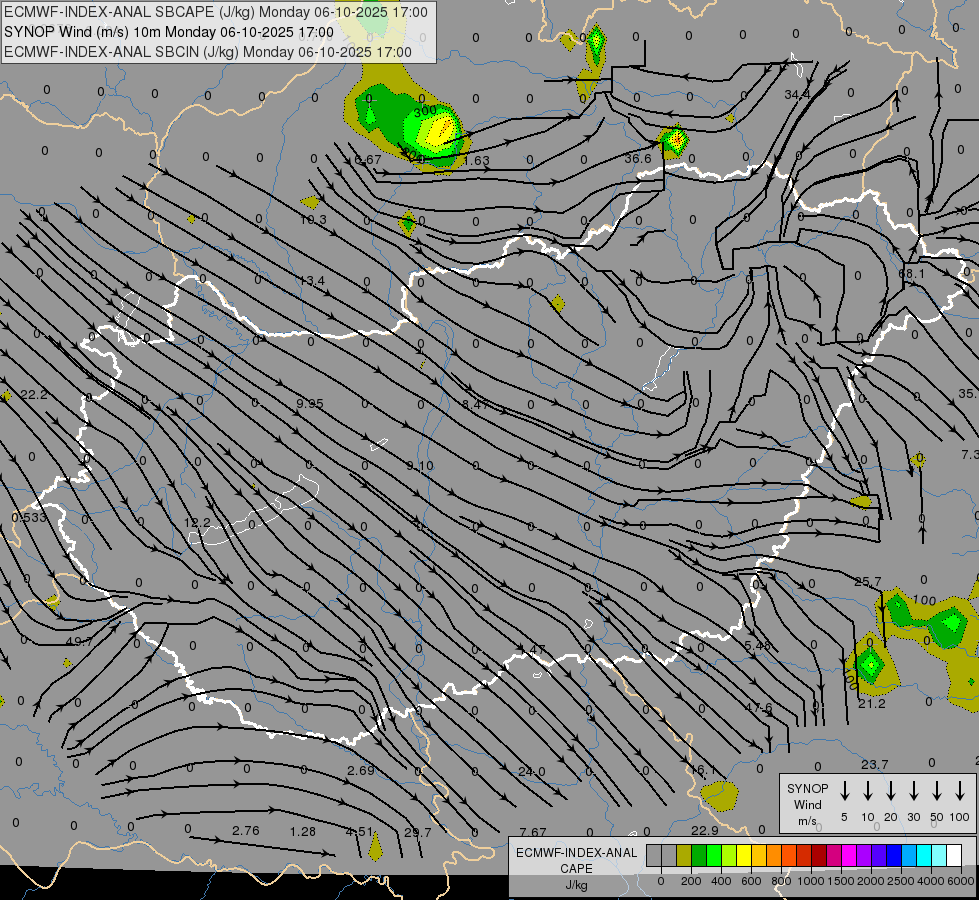979x900 pixels.
Task: Select the bright cyan swatch in CAPE legend
Action: click(x=923, y=856)
